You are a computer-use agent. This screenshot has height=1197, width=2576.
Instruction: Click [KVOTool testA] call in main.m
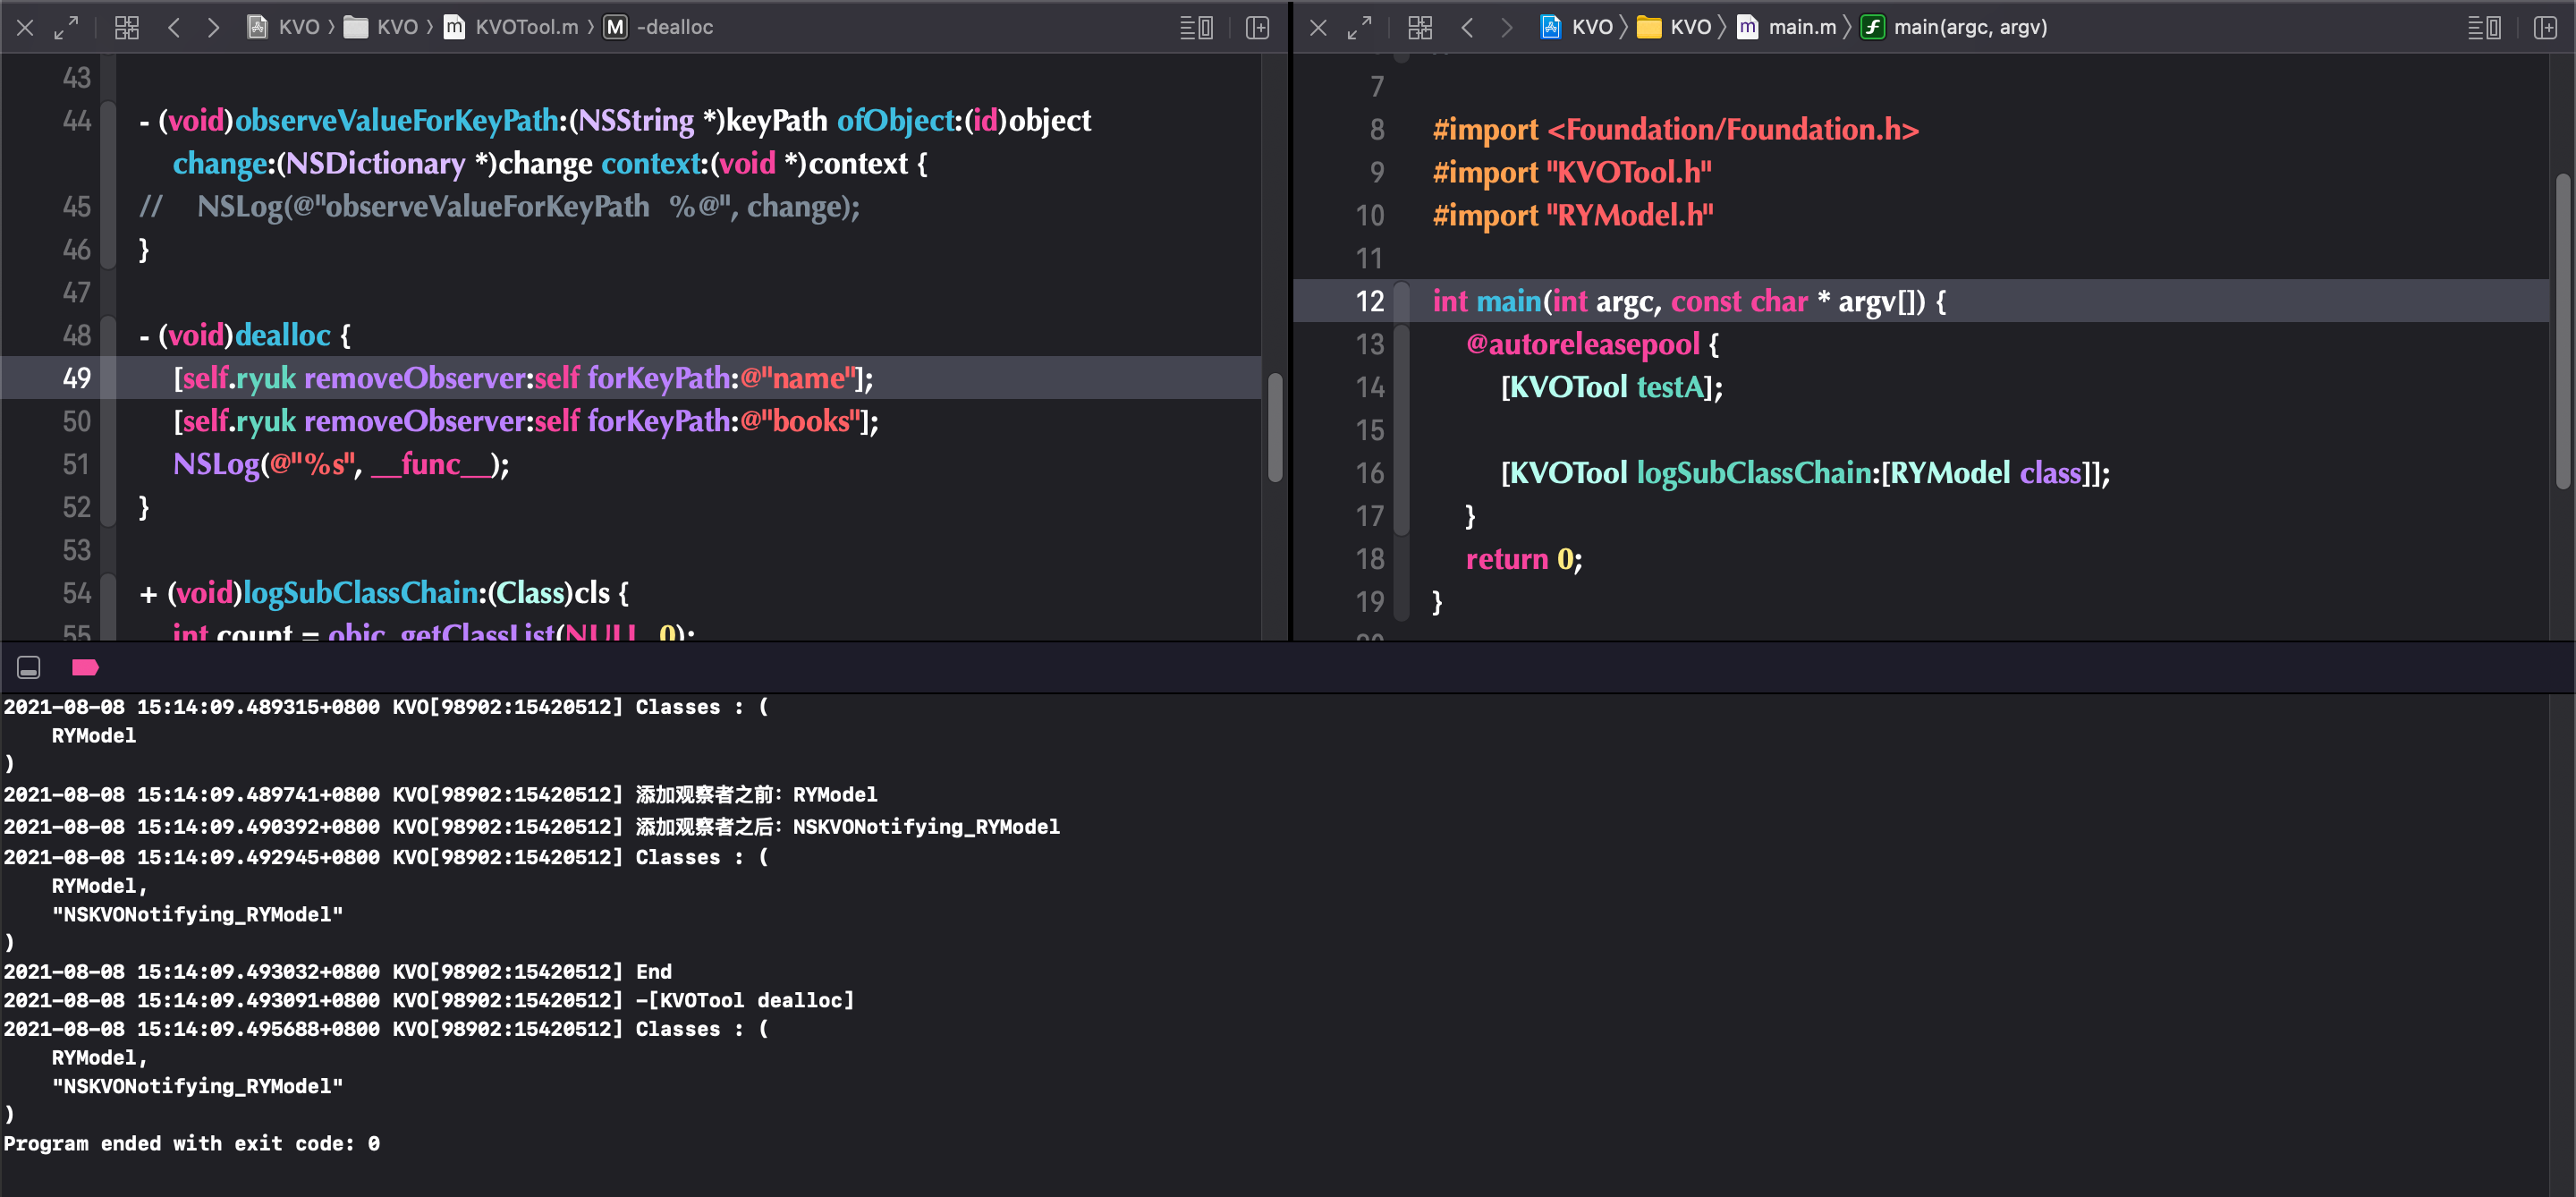tap(1612, 387)
